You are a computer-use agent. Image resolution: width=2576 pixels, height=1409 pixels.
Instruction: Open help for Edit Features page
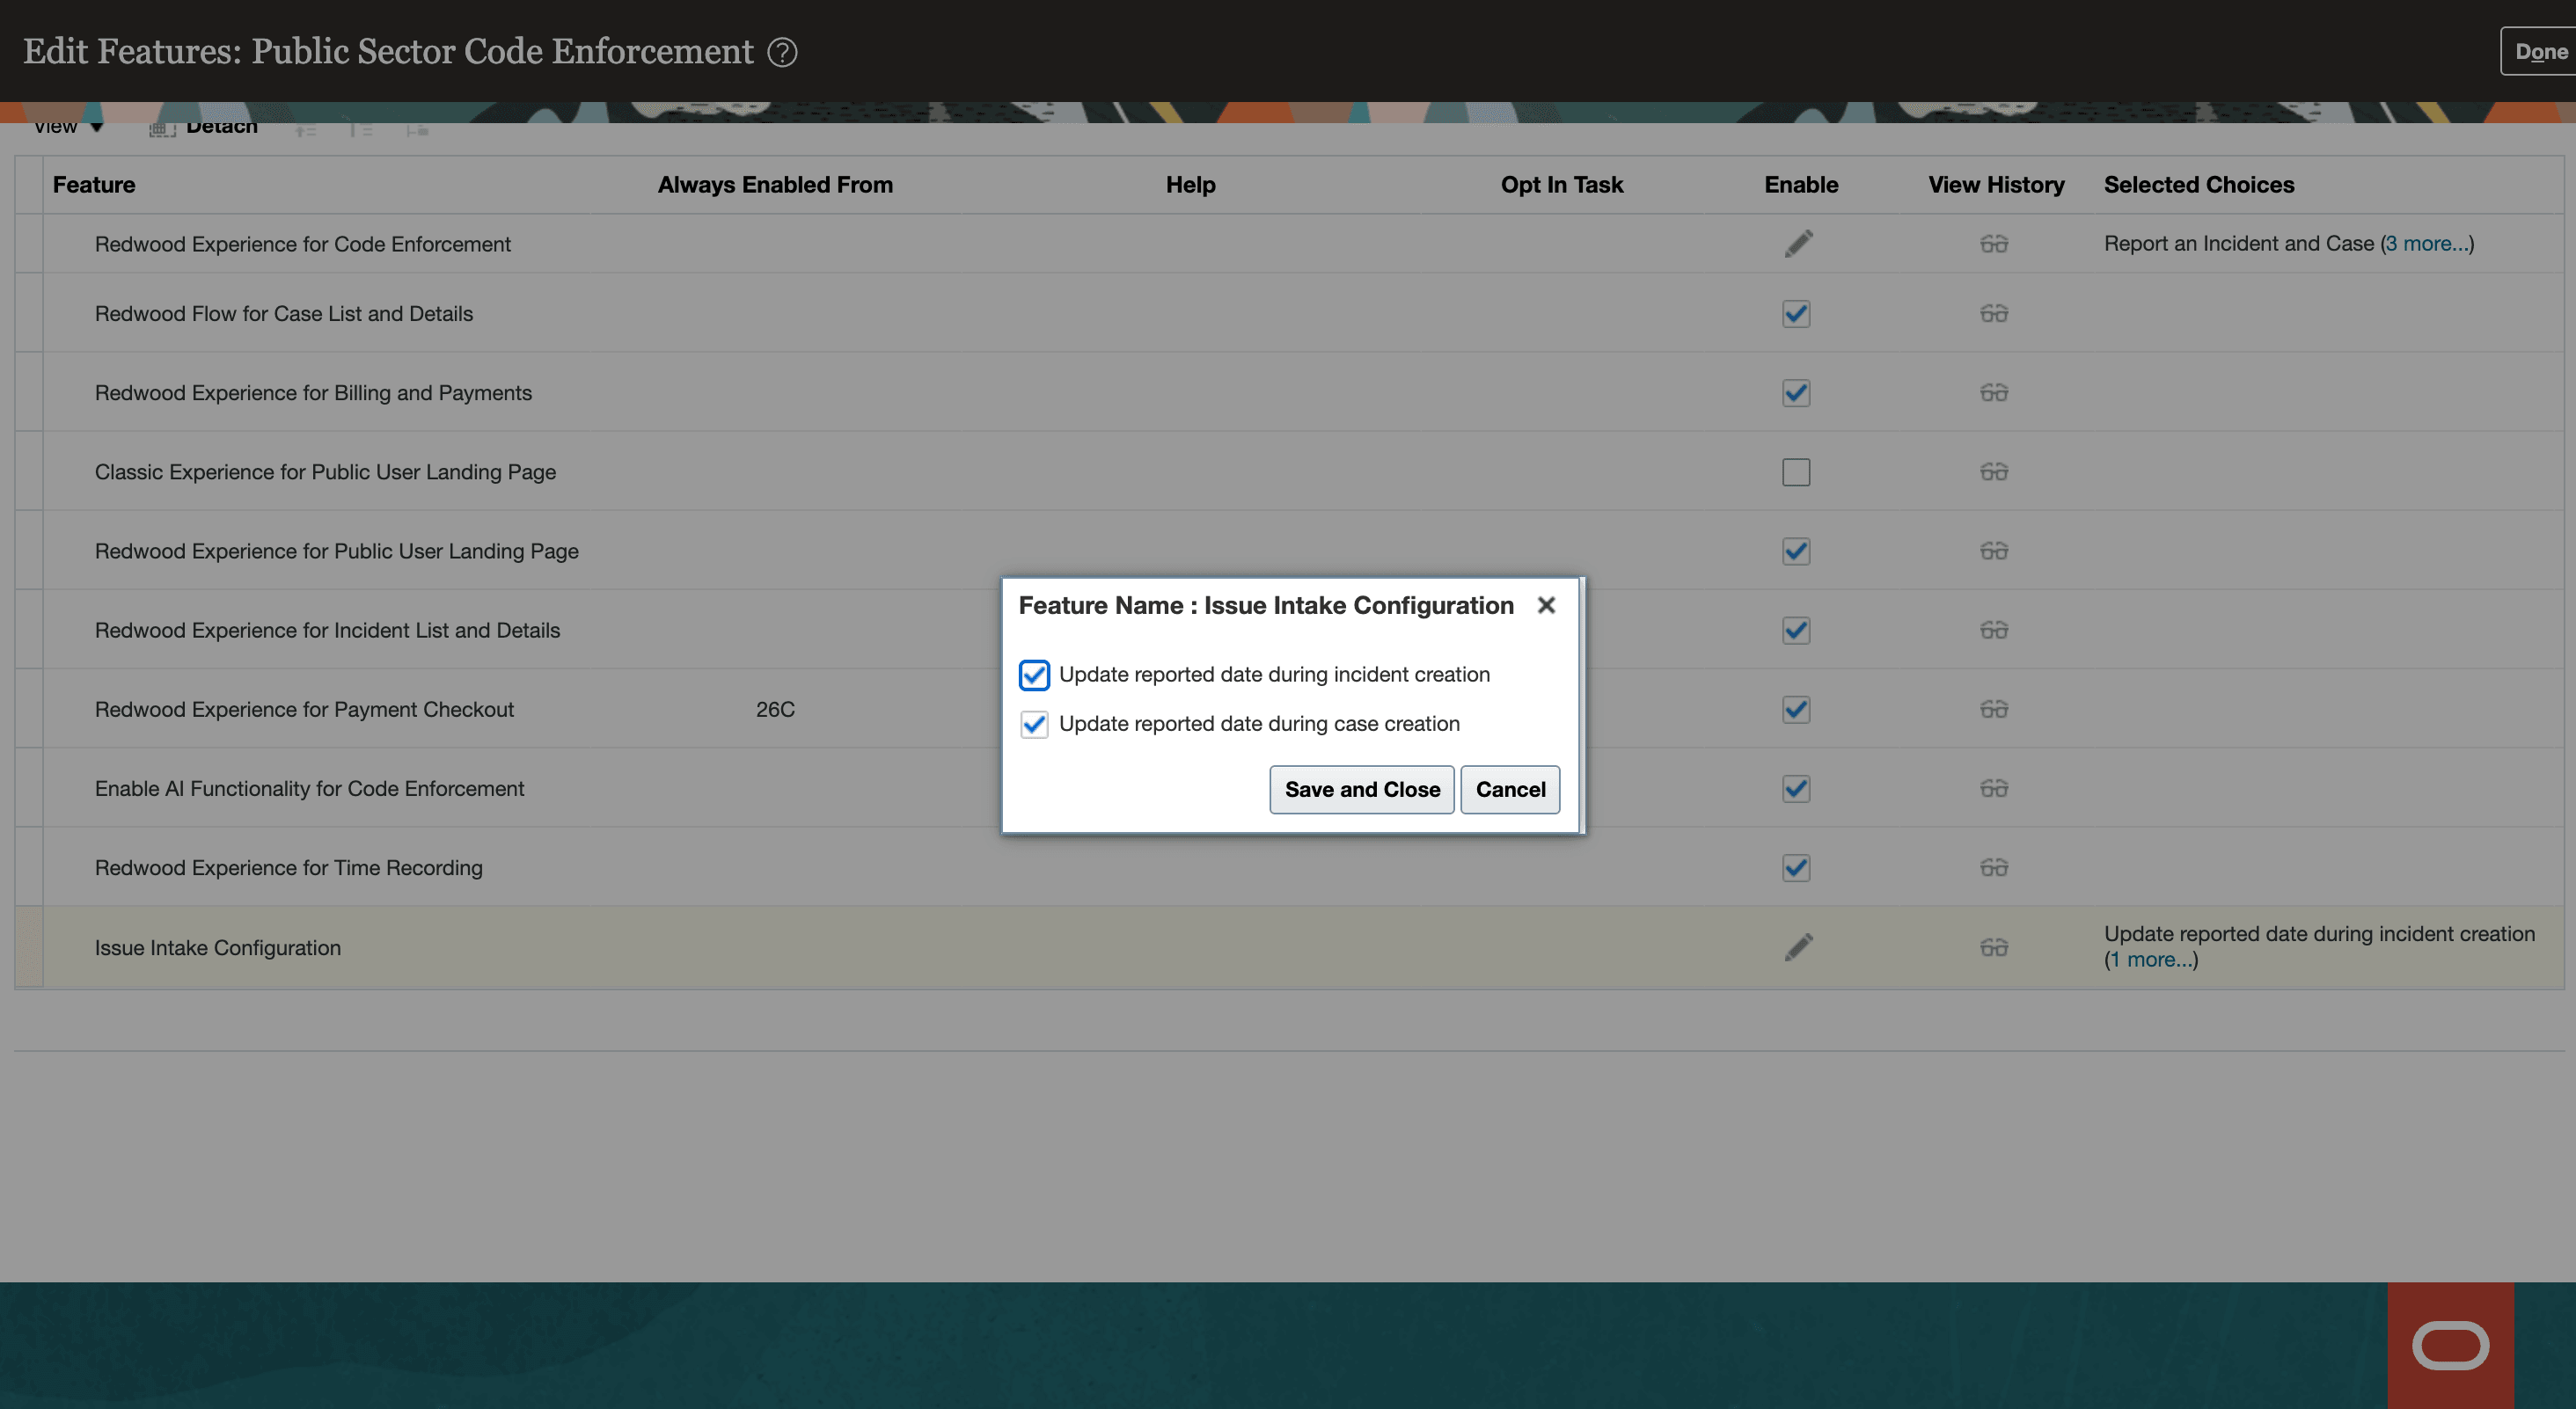(783, 51)
